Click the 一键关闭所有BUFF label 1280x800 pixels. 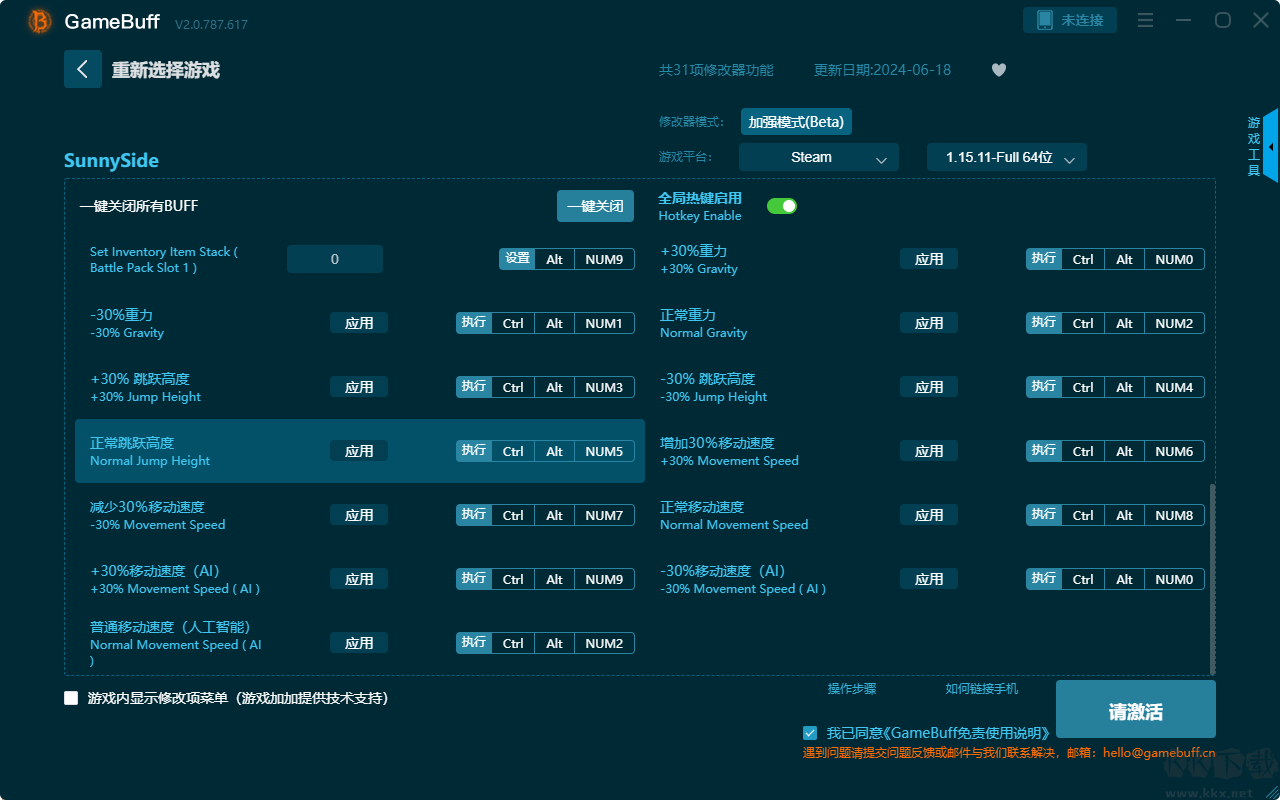(139, 206)
